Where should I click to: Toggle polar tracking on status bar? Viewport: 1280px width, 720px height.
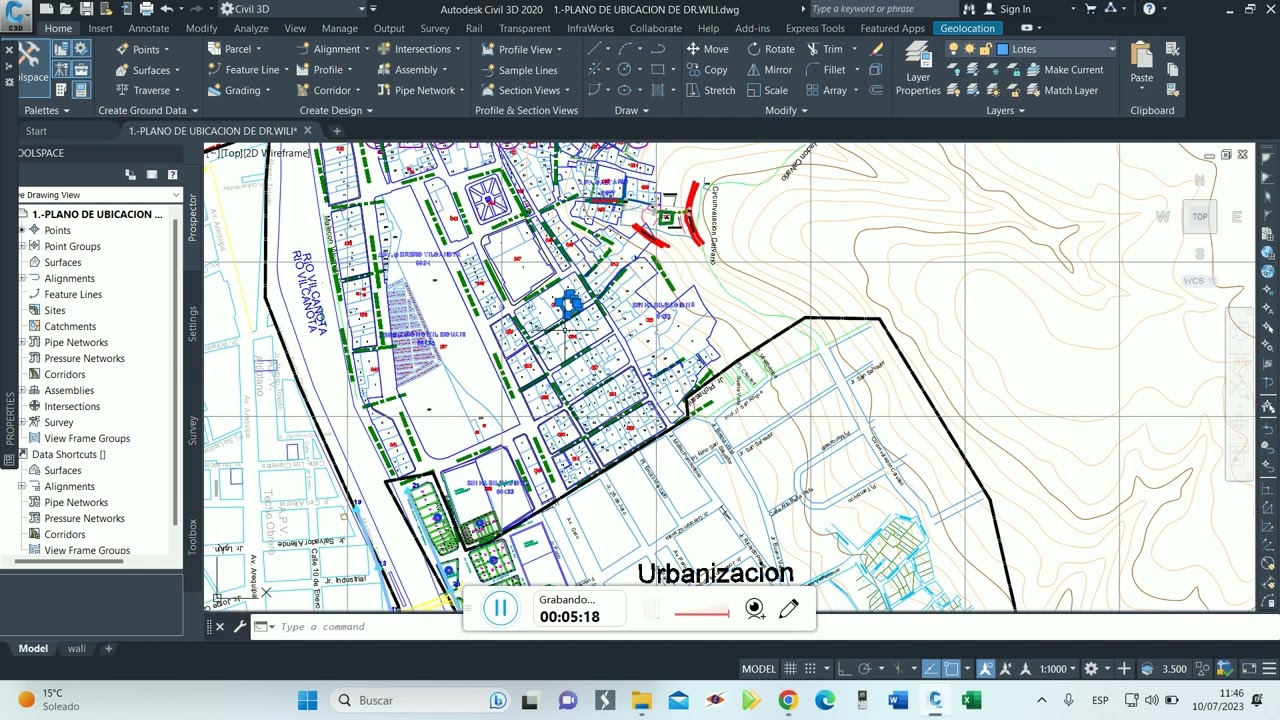865,669
